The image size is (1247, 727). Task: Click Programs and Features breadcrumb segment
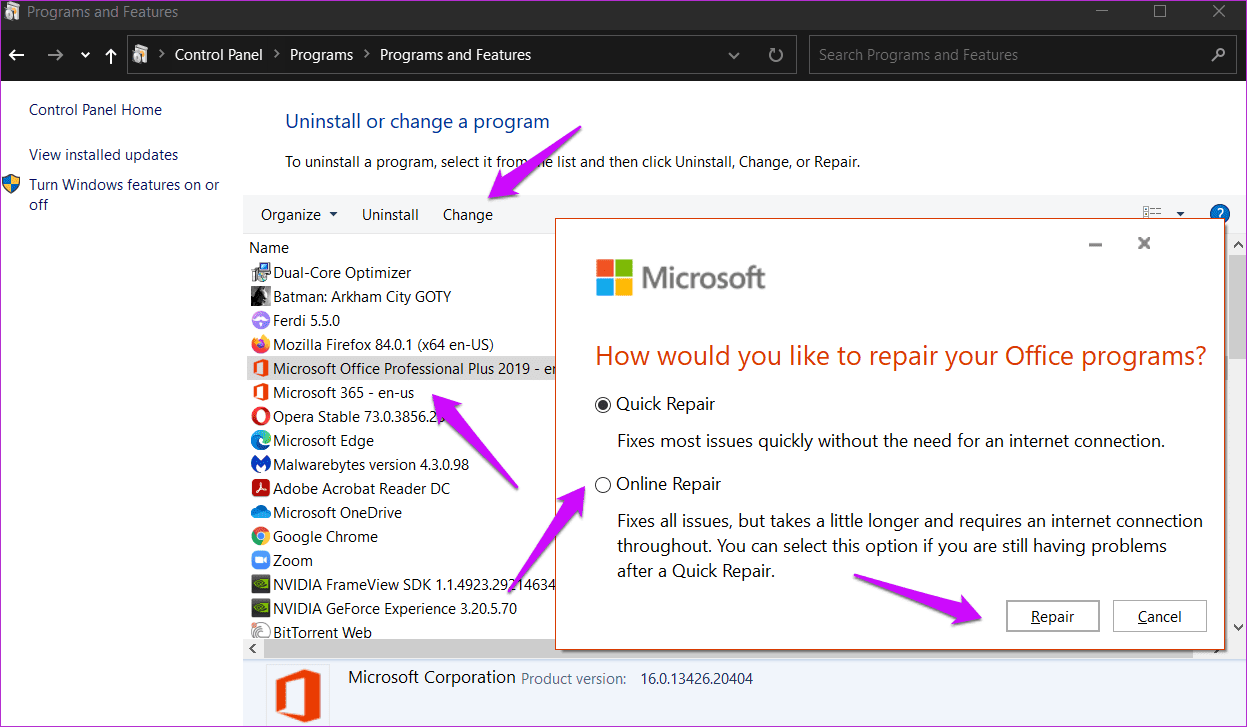455,55
